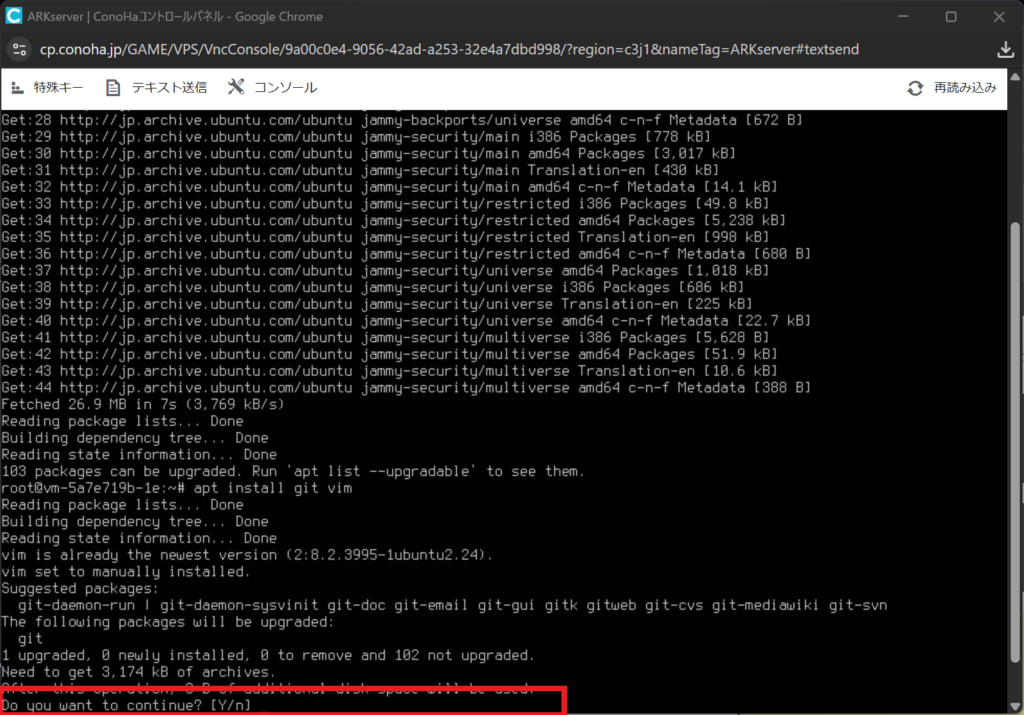Open the テキスト送信 text send menu

point(169,88)
